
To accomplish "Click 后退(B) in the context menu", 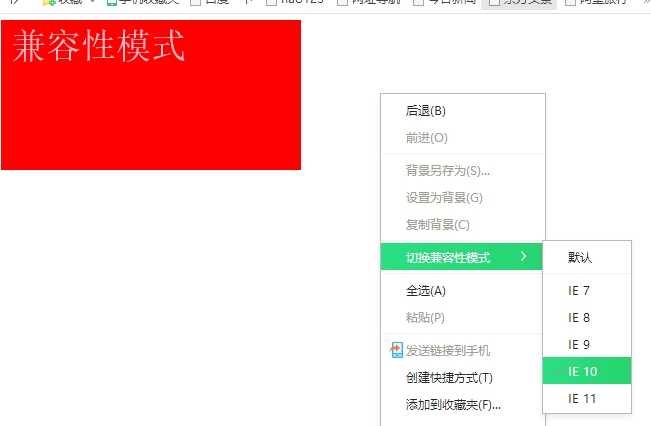I will pos(463,111).
